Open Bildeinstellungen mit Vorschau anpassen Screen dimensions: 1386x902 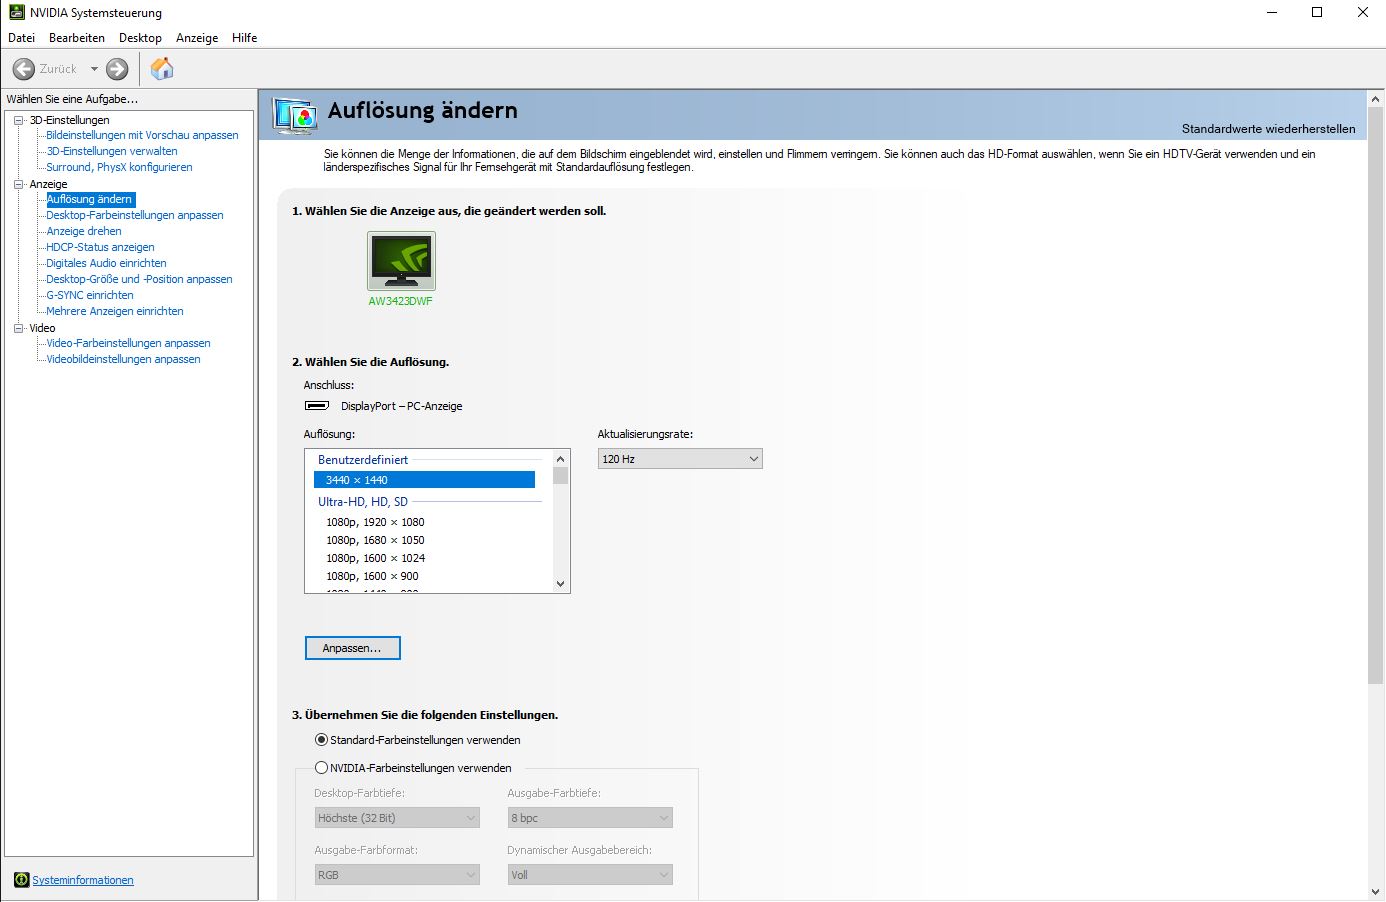(142, 135)
